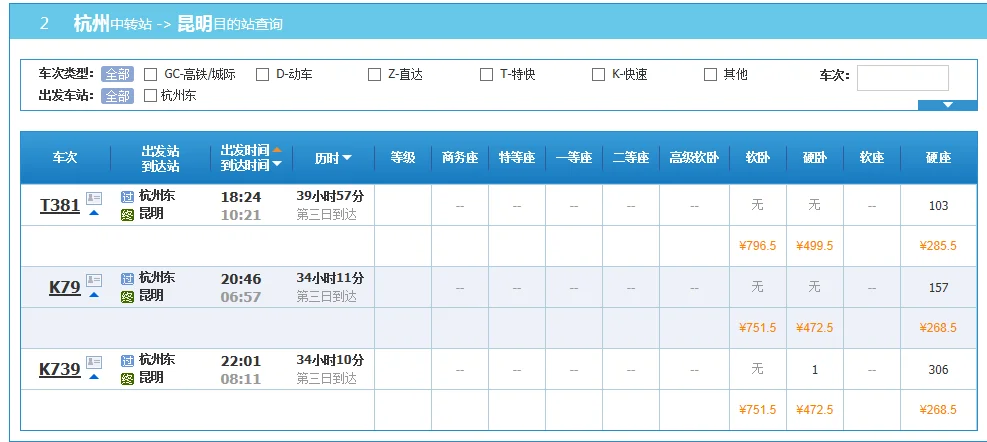Check the 其他 train type filter
Screen dimensions: 987x442
(x=711, y=75)
